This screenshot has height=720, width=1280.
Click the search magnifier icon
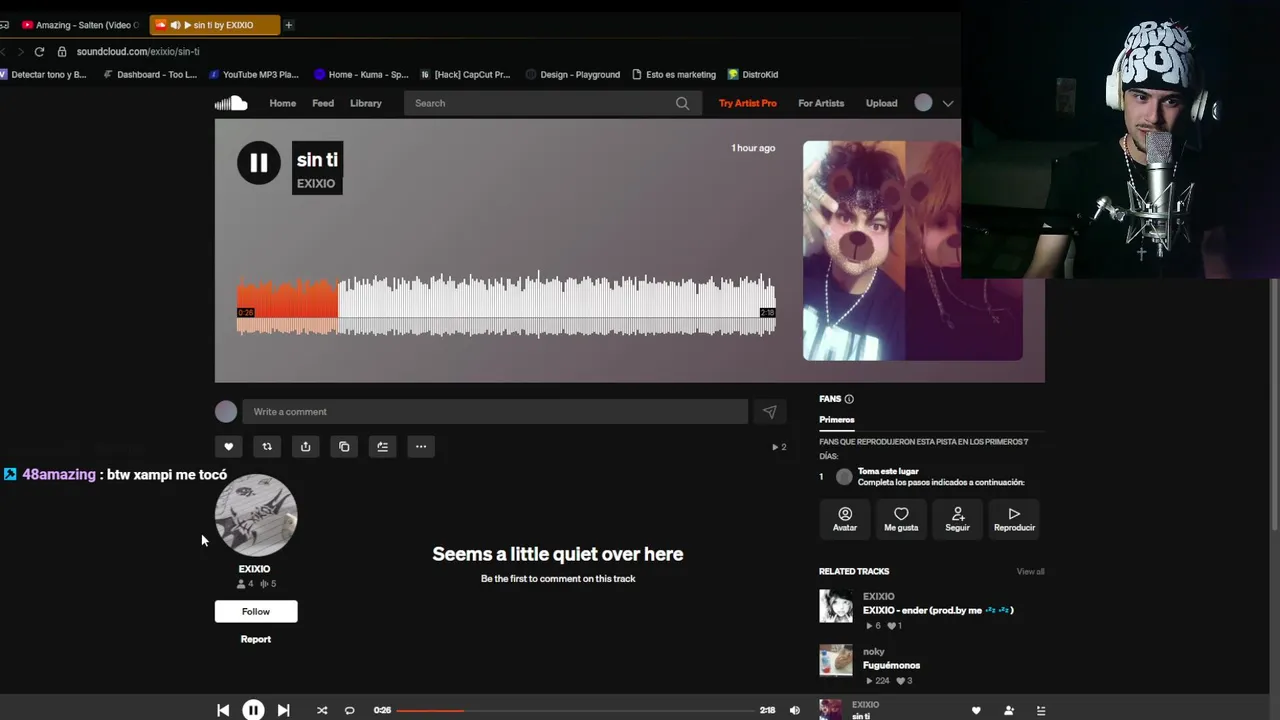[x=682, y=103]
